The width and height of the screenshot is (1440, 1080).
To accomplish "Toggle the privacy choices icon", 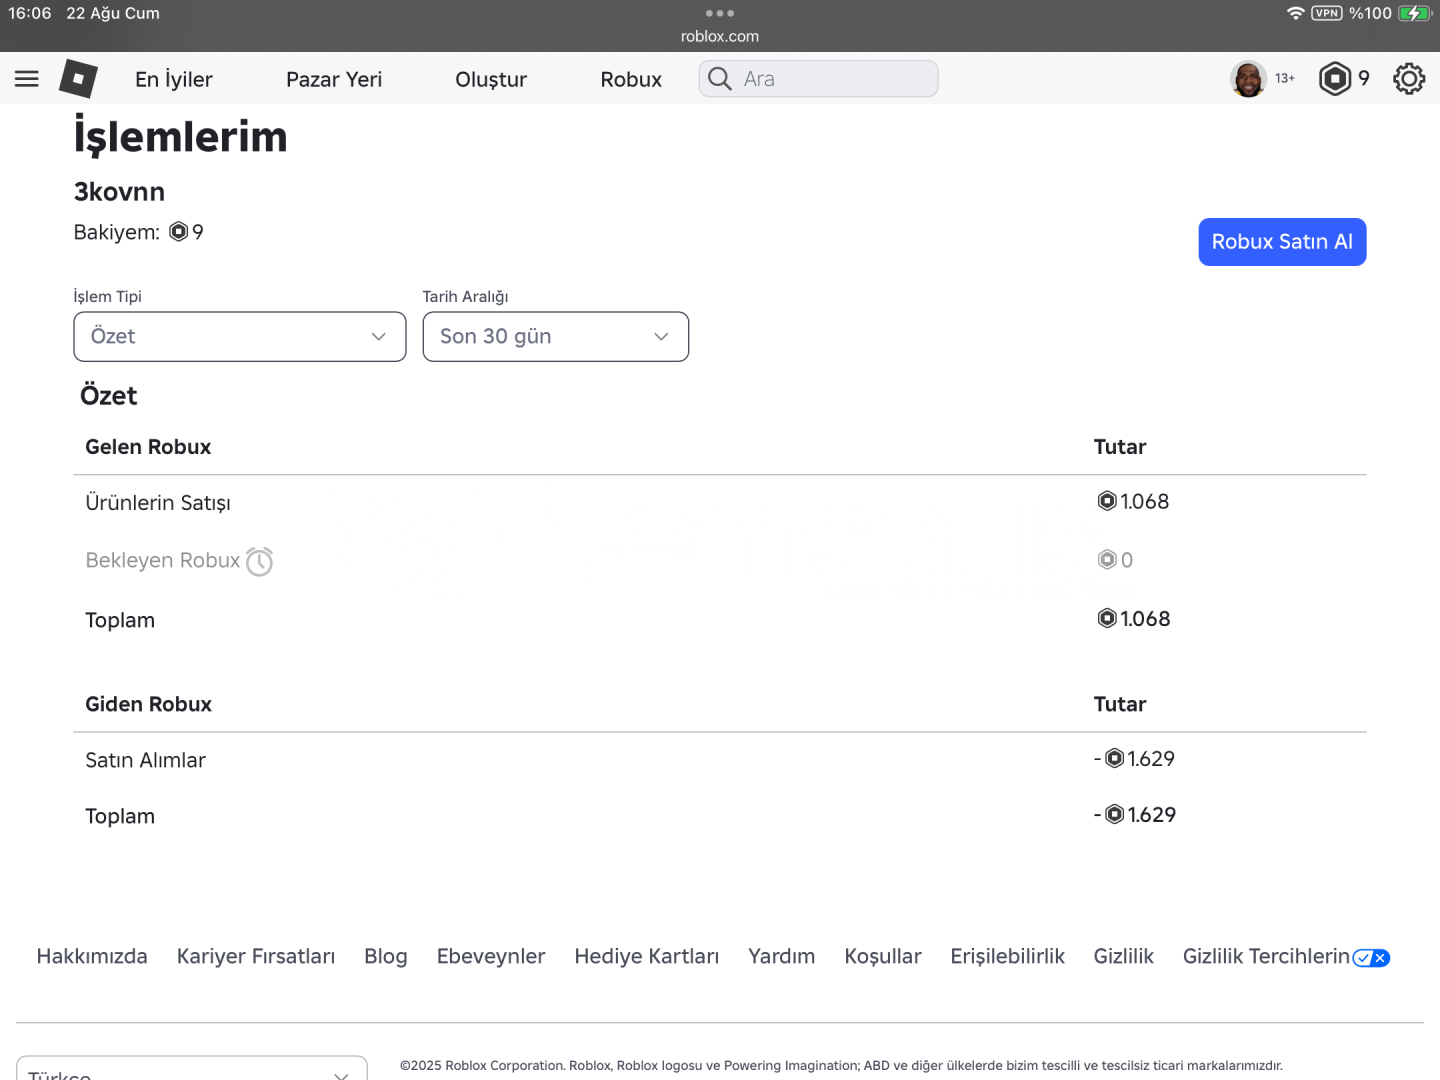I will [1371, 958].
